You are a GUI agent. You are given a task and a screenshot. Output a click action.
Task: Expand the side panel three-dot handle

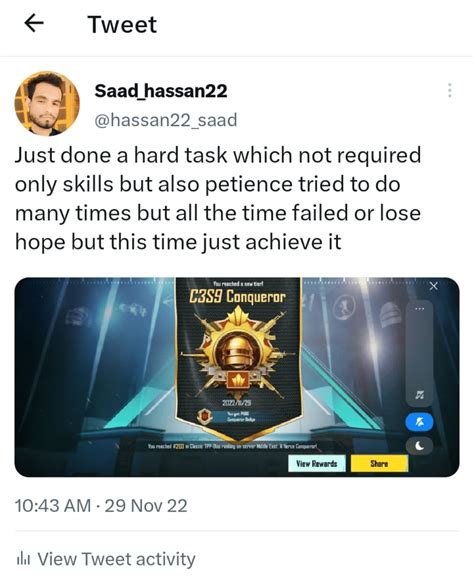tap(420, 309)
